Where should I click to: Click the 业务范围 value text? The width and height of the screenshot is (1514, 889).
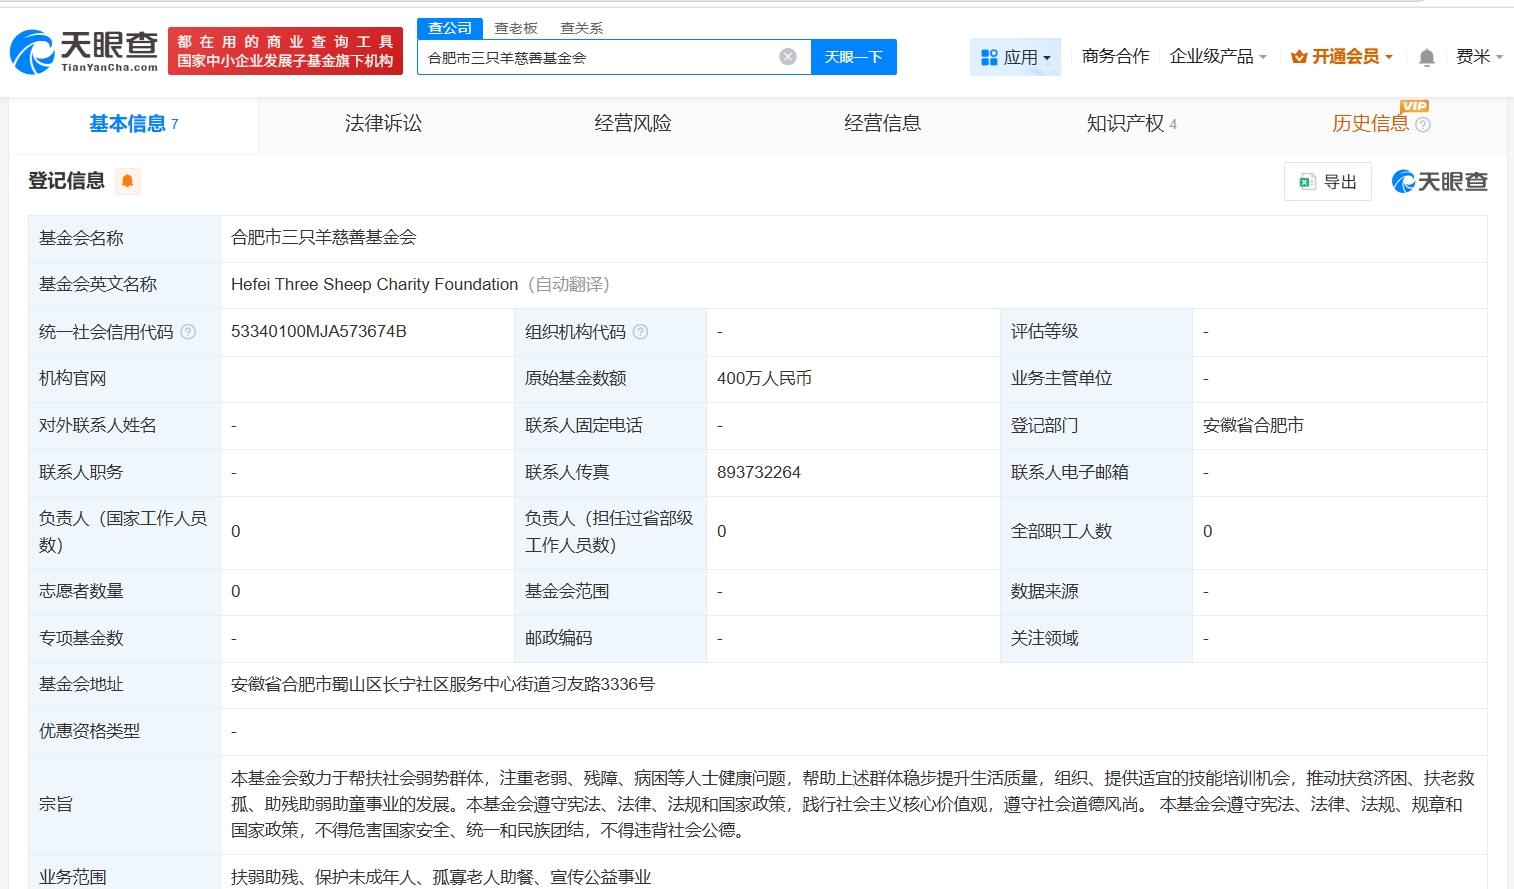(441, 877)
